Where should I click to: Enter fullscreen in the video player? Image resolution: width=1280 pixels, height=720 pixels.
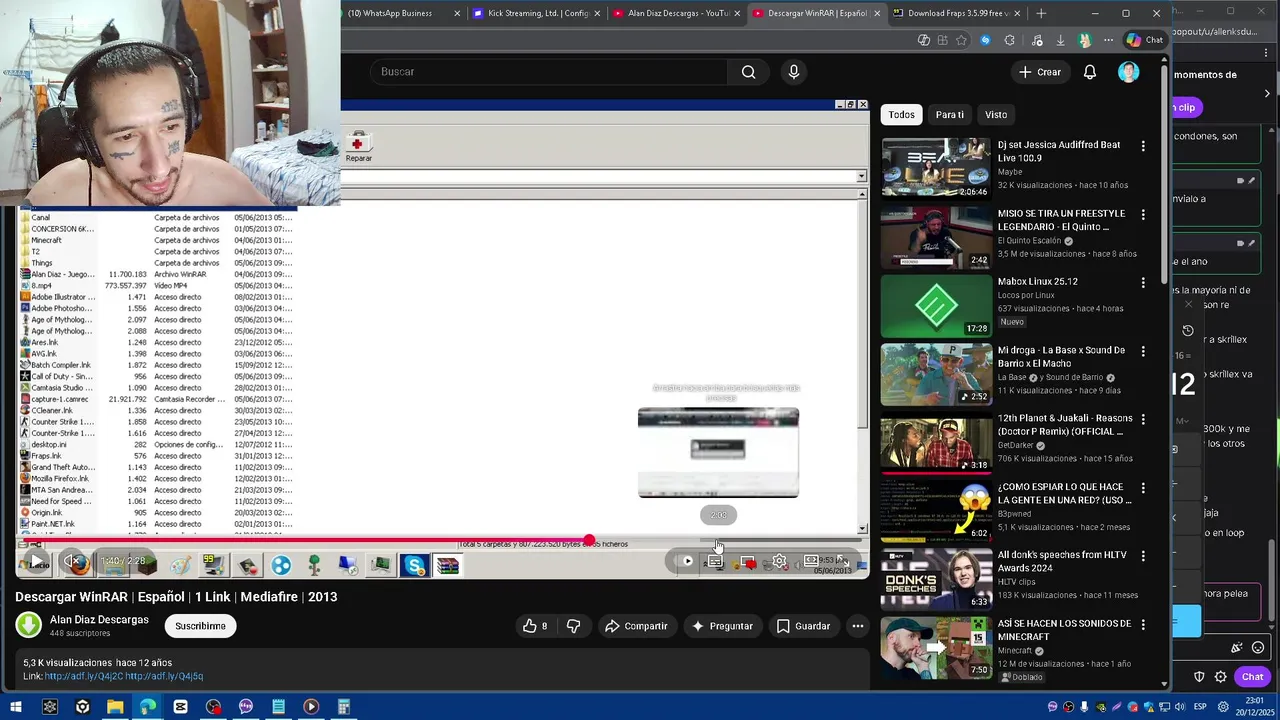pyautogui.click(x=843, y=562)
